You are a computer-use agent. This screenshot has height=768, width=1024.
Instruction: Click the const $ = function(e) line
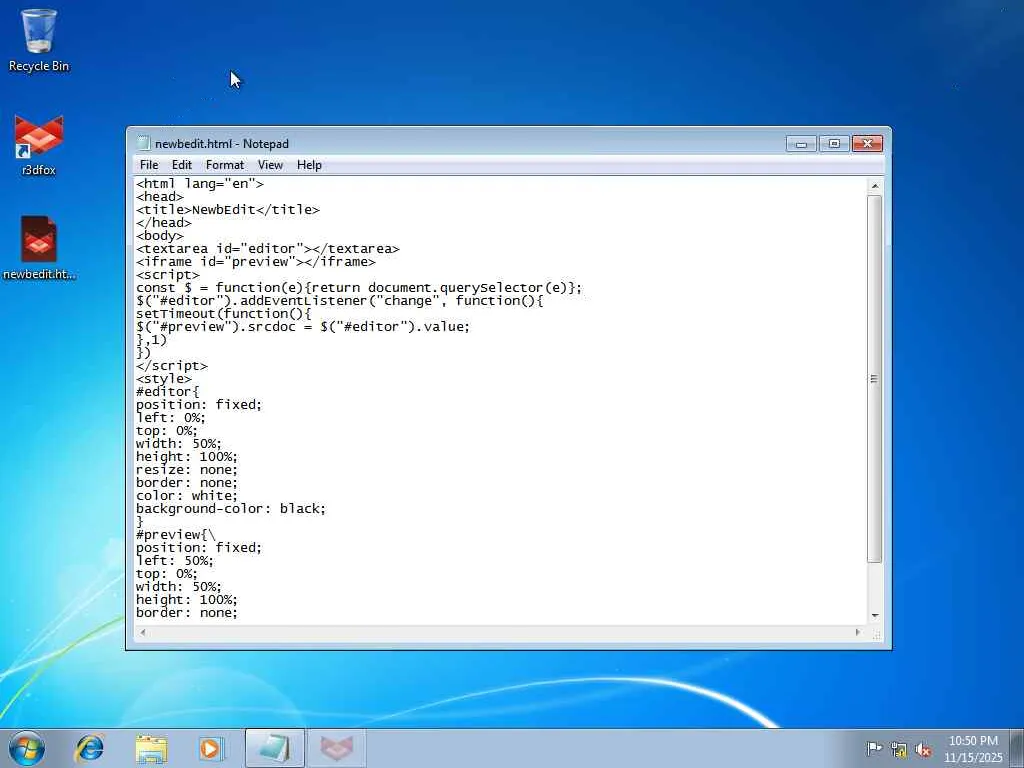359,288
